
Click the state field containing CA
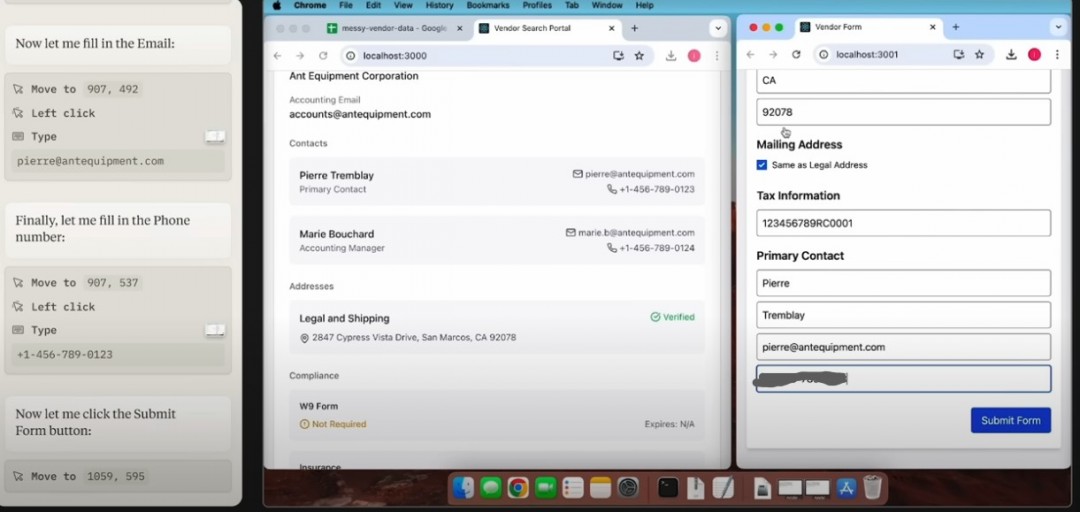coord(904,80)
